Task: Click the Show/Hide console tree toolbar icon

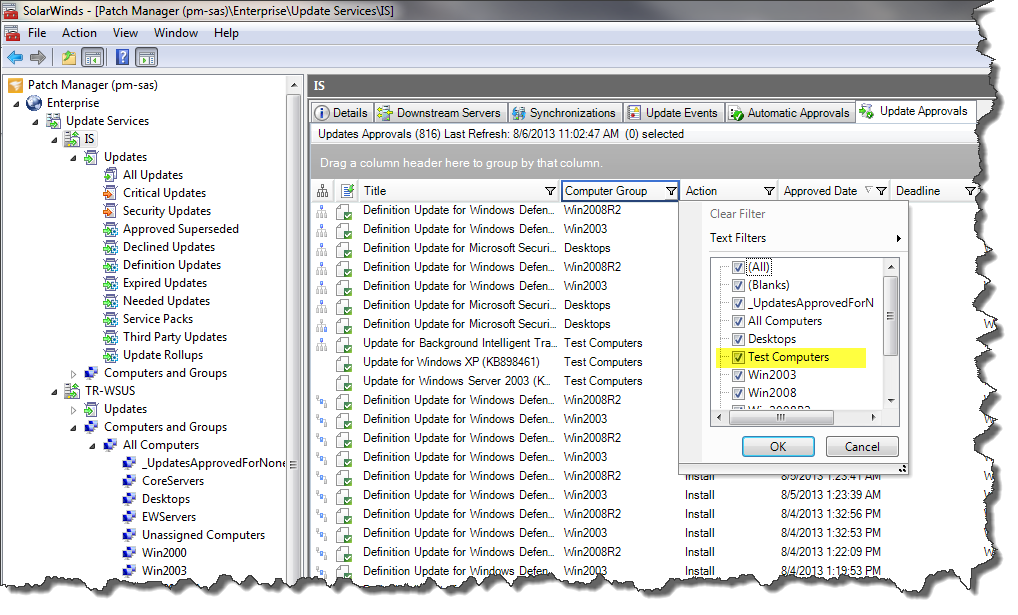Action: tap(93, 58)
